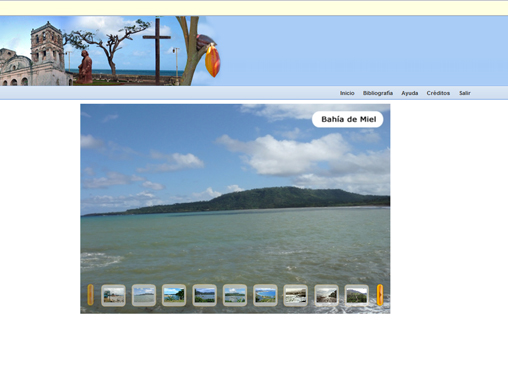Viewport: 508px width, 381px height.
Task: Select the fifth gallery thumbnail
Action: click(x=235, y=295)
